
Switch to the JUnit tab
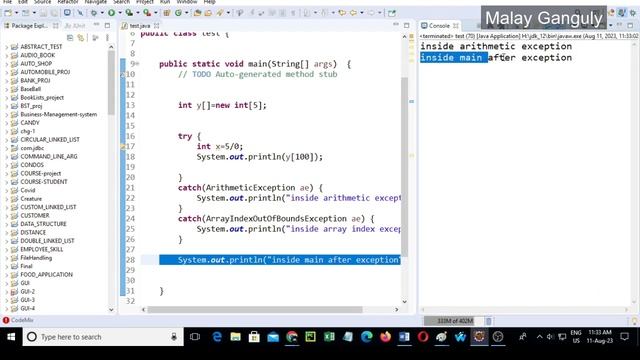tap(75, 26)
